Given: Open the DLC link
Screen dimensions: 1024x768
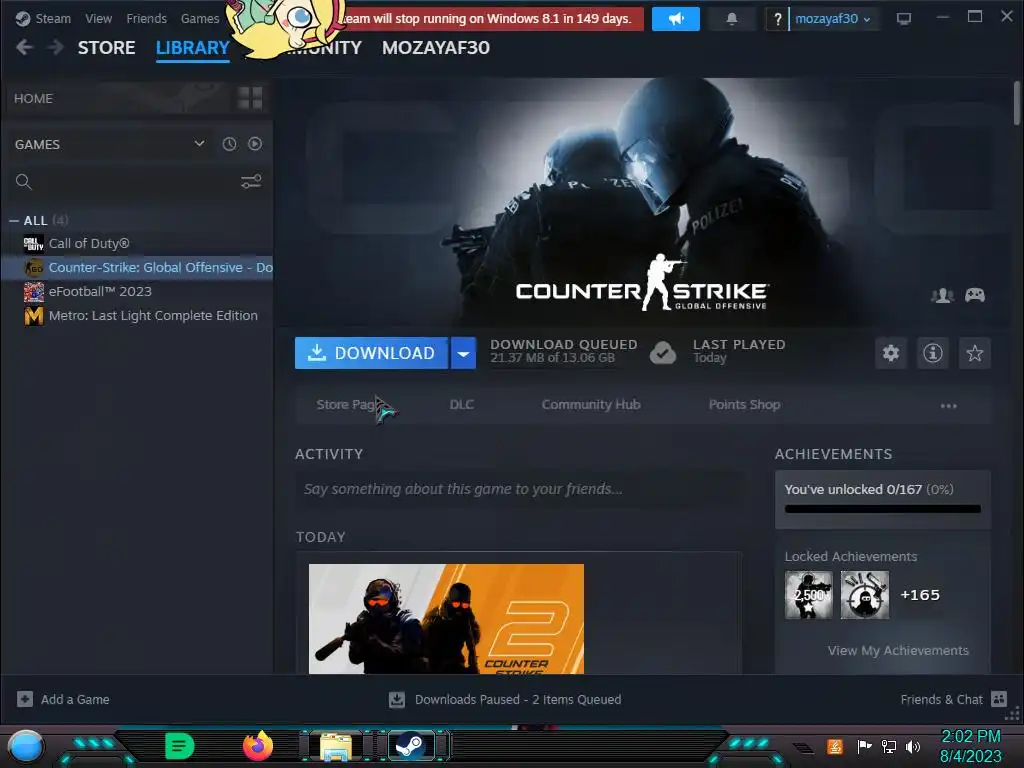Looking at the screenshot, I should coord(462,404).
